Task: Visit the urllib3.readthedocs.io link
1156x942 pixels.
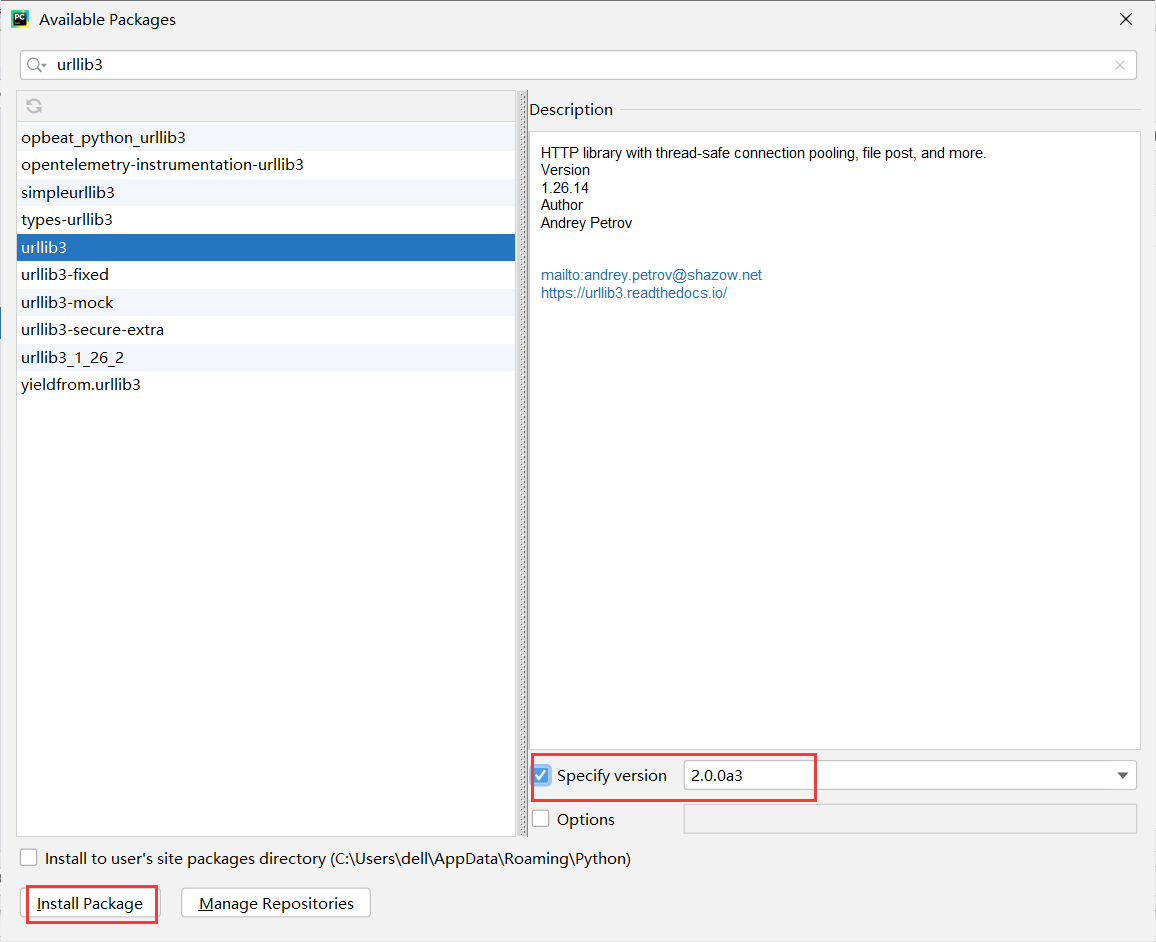Action: (x=633, y=293)
